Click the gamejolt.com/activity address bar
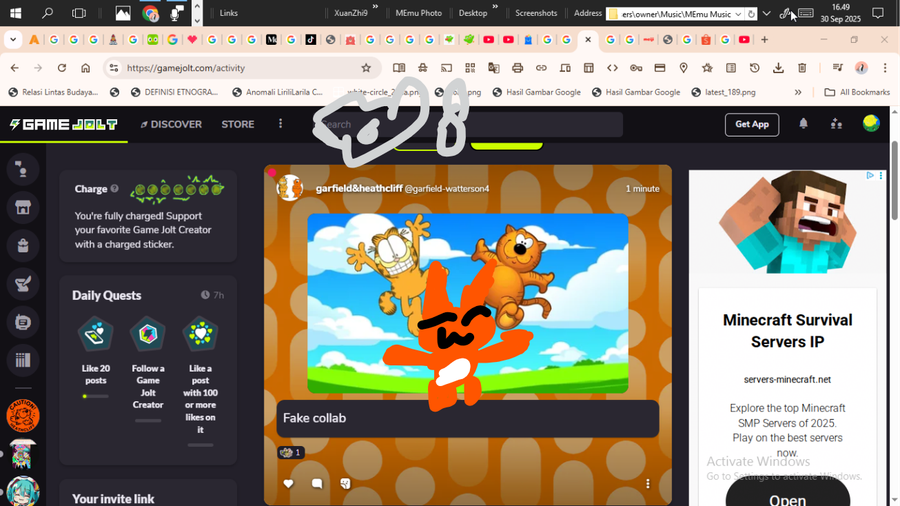The width and height of the screenshot is (900, 506). coord(241,68)
